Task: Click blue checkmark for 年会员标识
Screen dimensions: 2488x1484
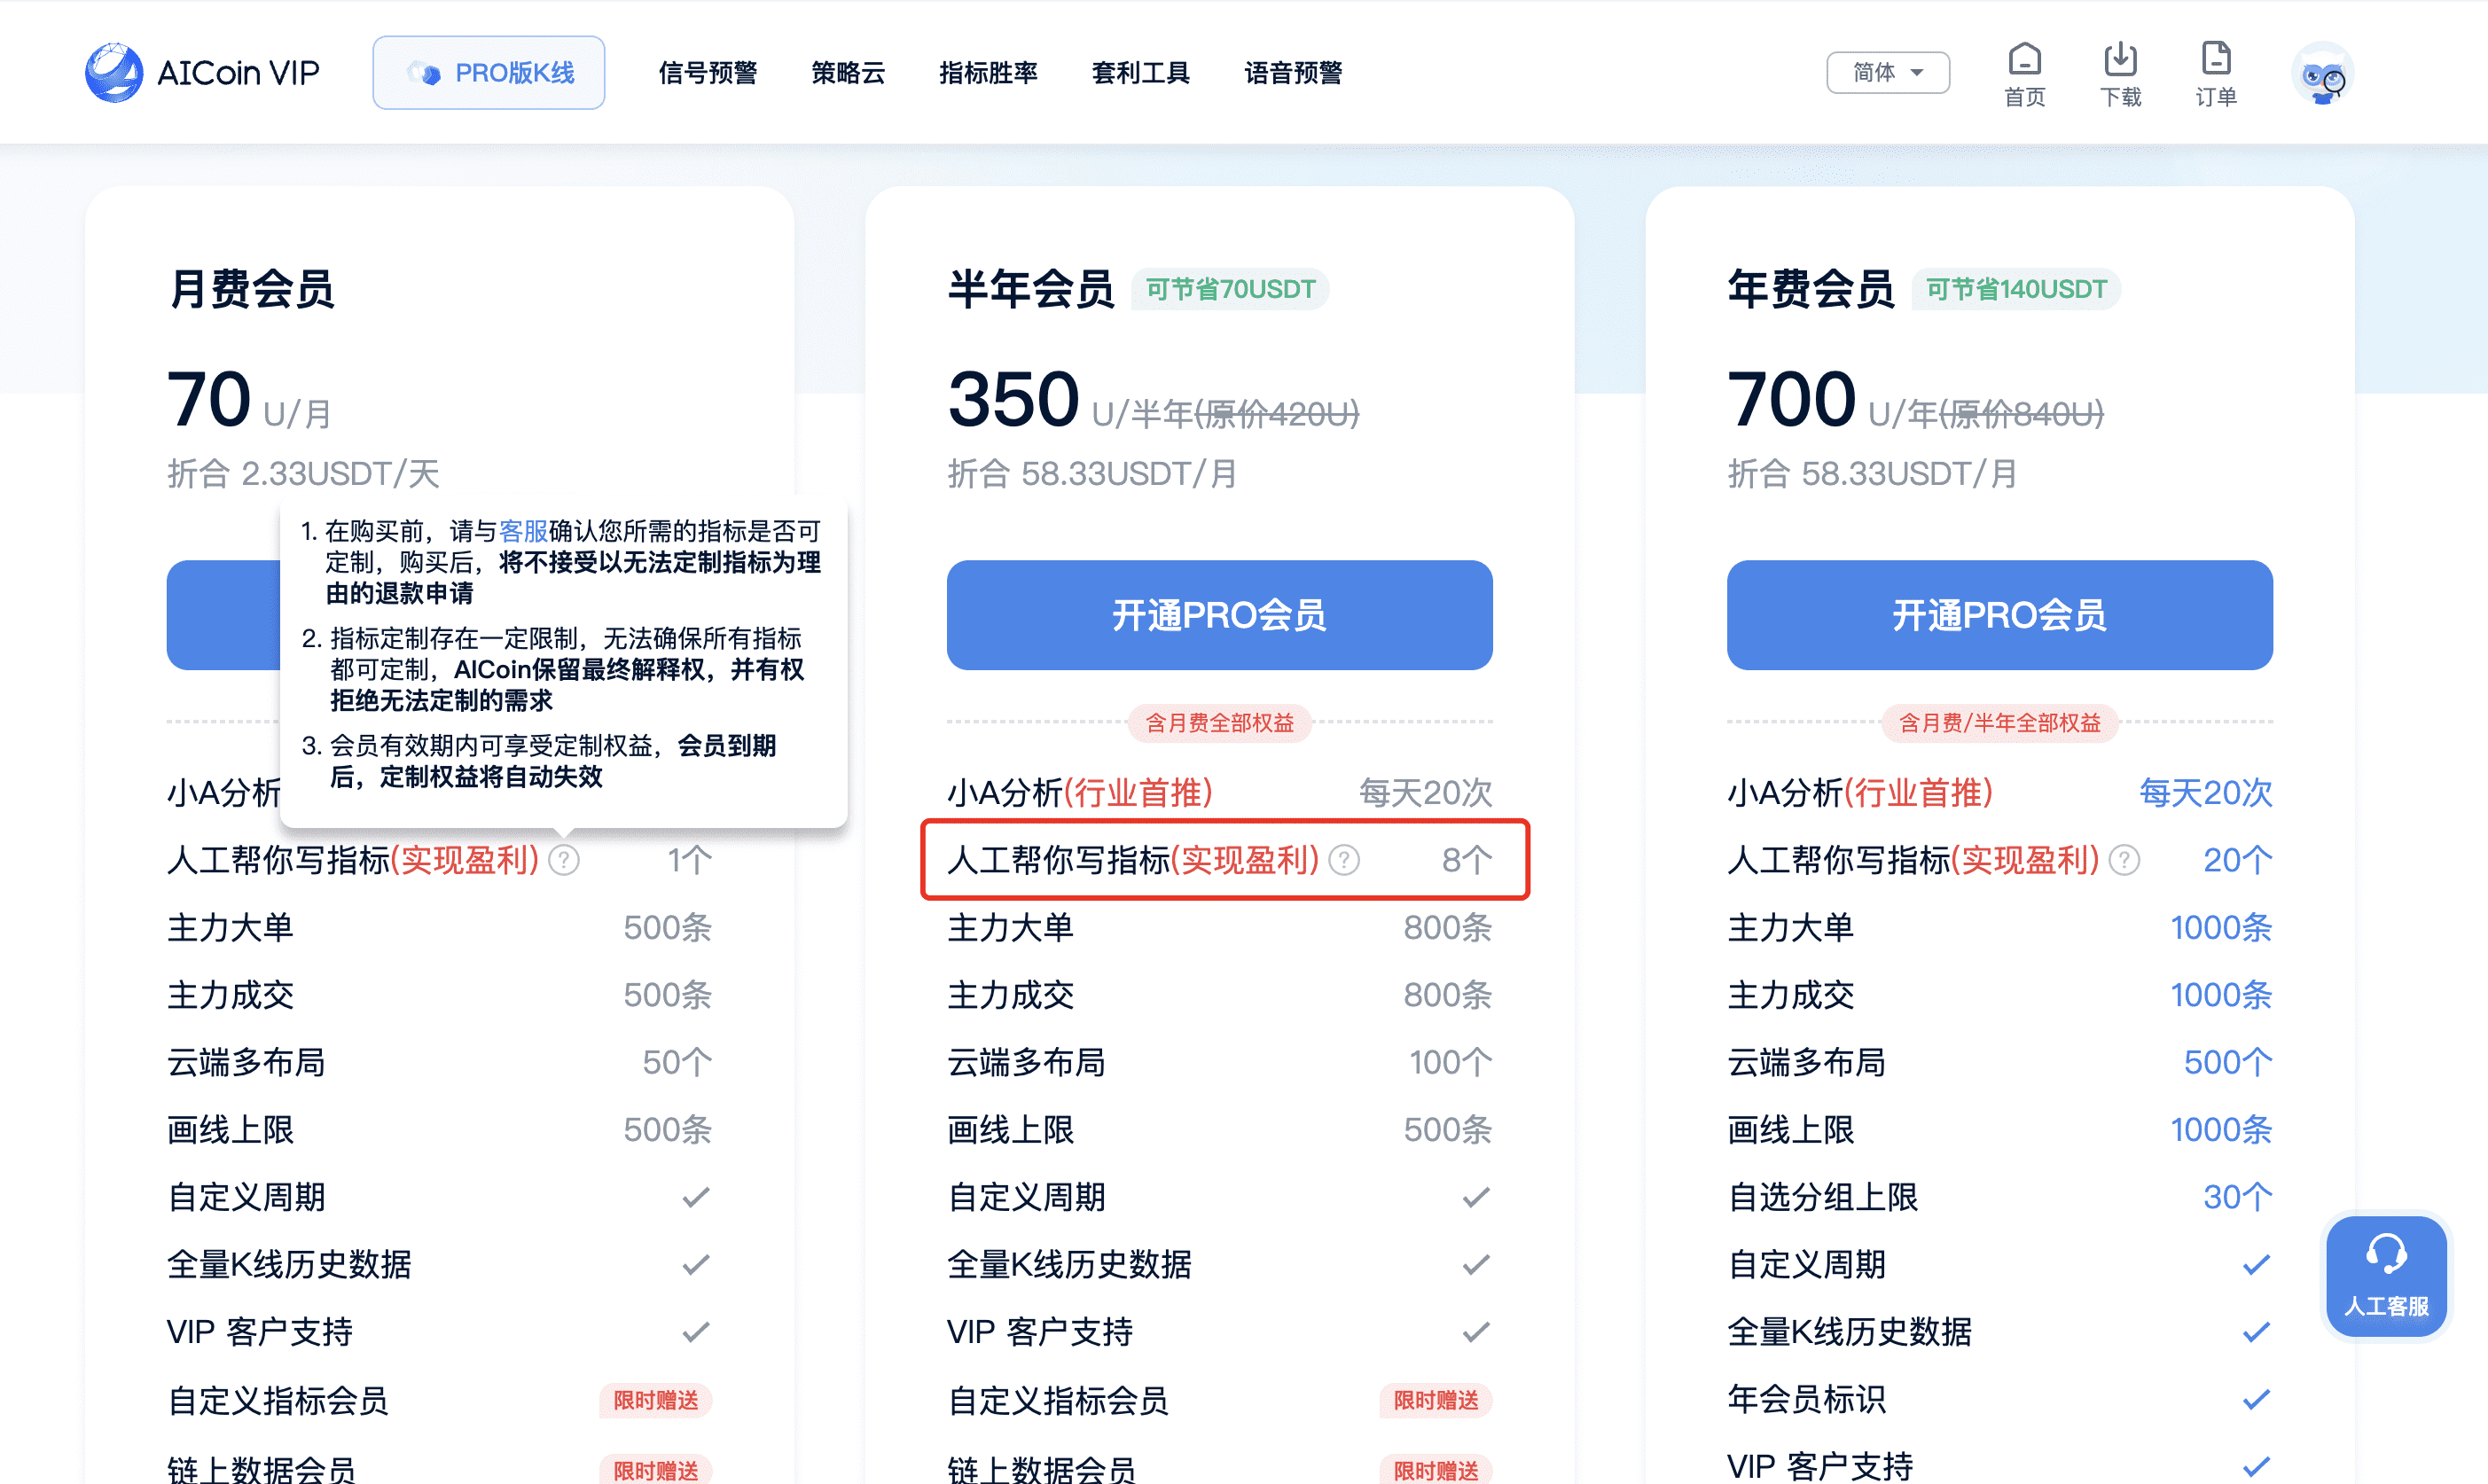Action: [x=2256, y=1399]
